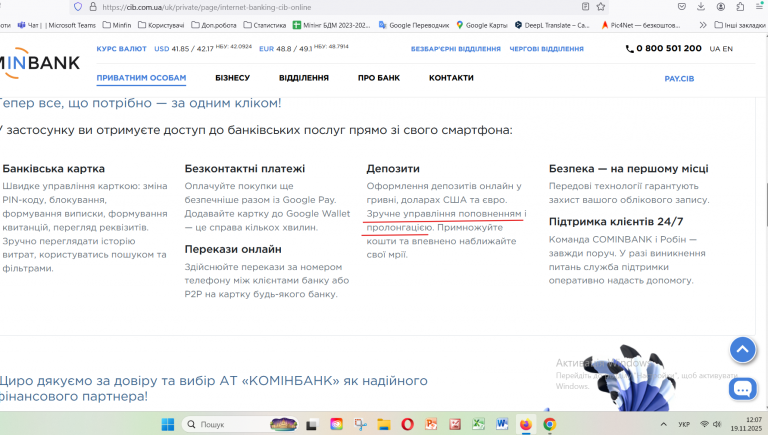Bookmark this page with the star icon
Screen dimensions: 768x435
coord(601,6)
